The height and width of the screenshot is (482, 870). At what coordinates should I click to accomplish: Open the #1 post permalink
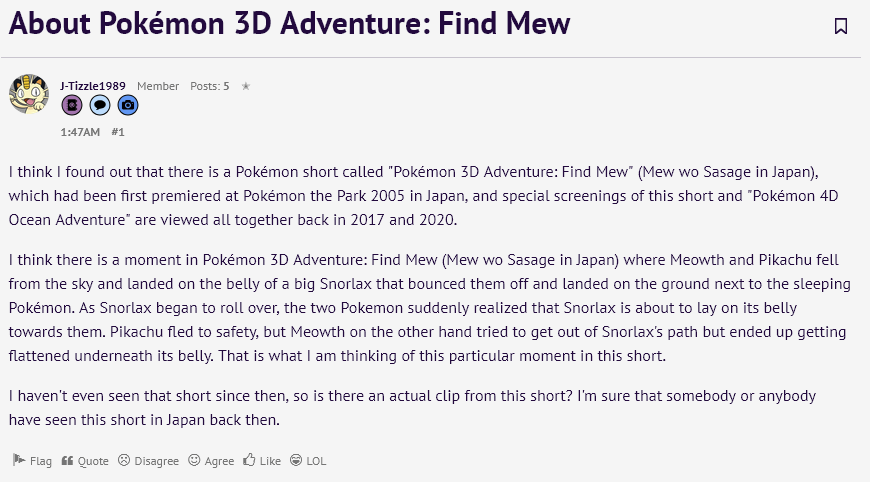118,132
